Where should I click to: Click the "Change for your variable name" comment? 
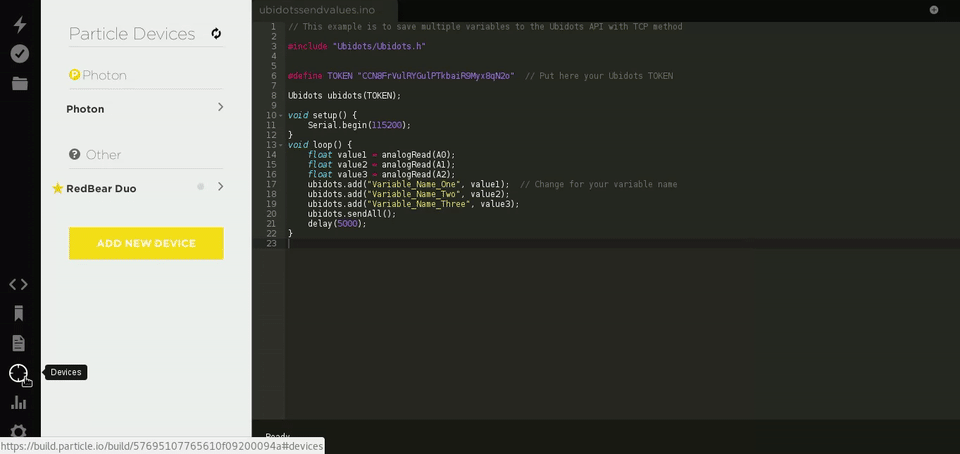click(x=599, y=184)
